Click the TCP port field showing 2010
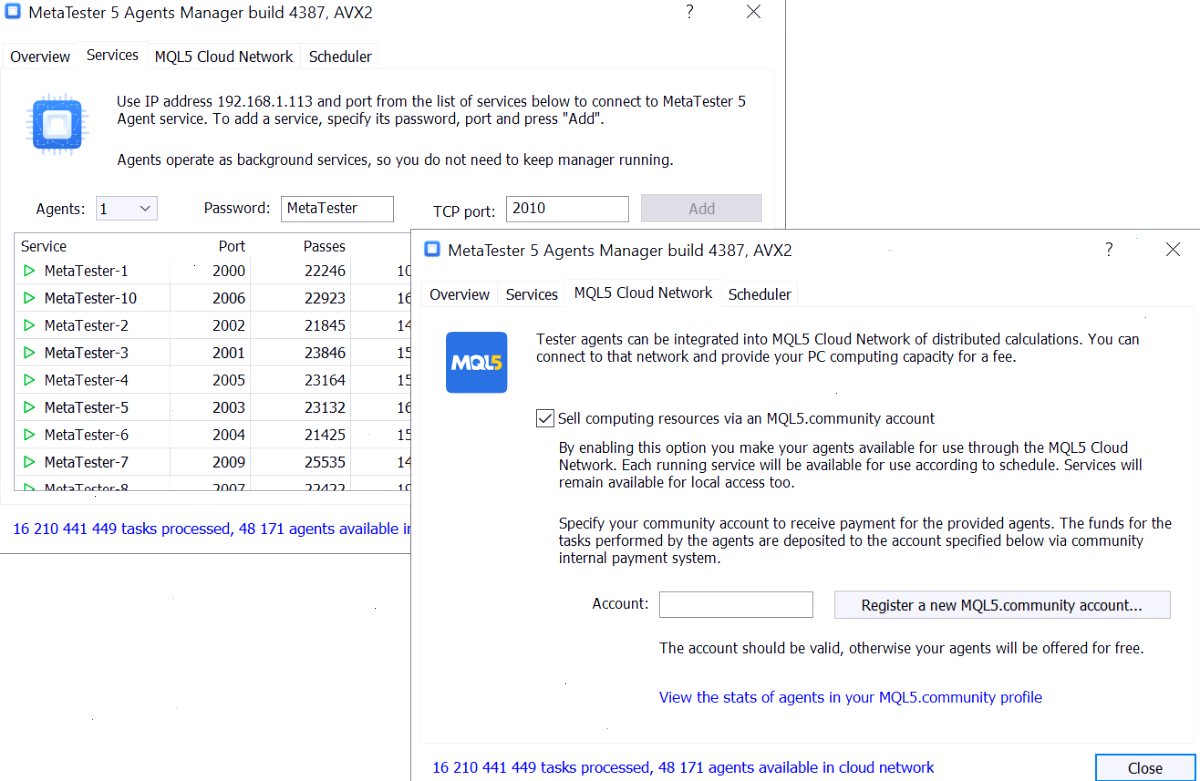 567,209
